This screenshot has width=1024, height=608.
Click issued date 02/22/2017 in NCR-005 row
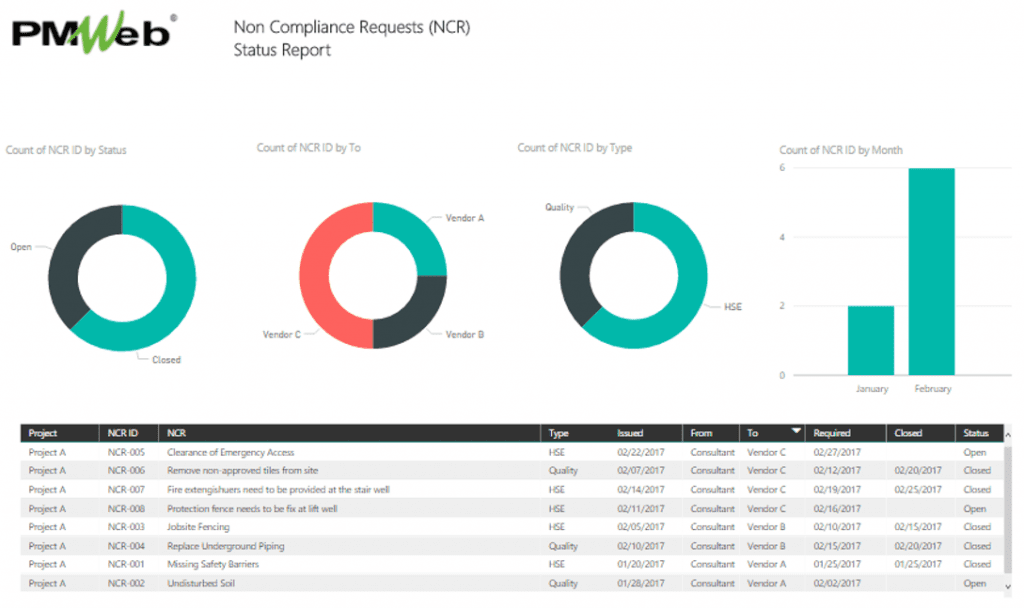coord(641,452)
